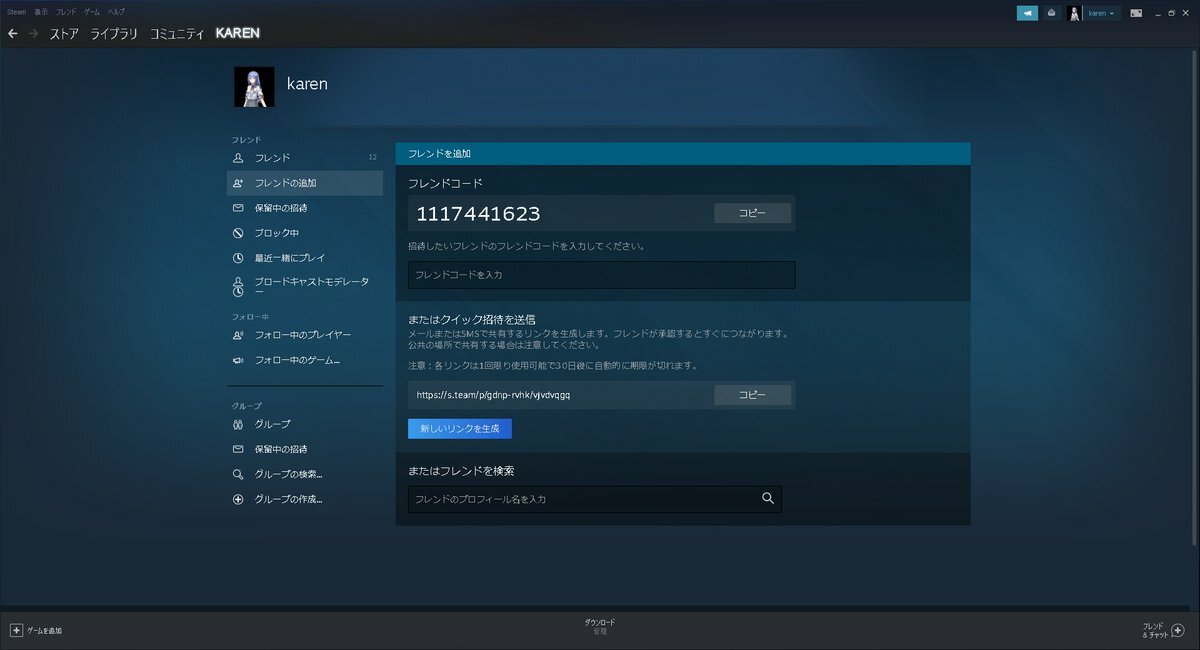Click the small avatar beside the account name
The width and height of the screenshot is (1200, 650).
(x=1075, y=13)
